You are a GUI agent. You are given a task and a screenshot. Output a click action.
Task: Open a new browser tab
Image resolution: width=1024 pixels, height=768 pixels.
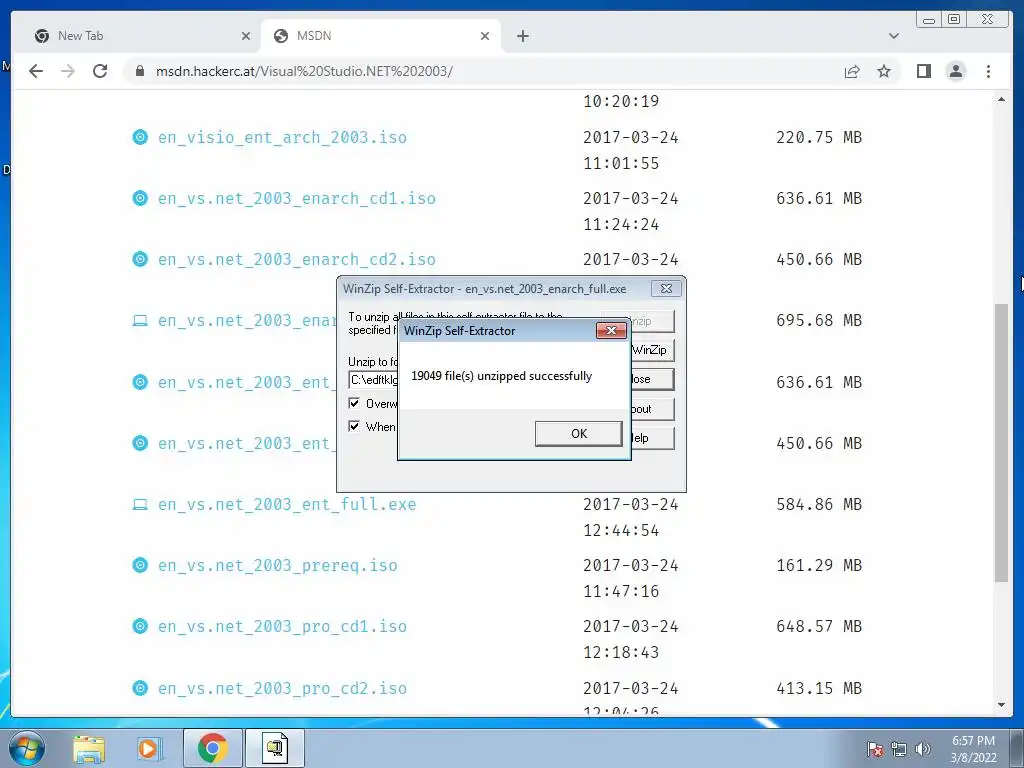click(x=522, y=36)
